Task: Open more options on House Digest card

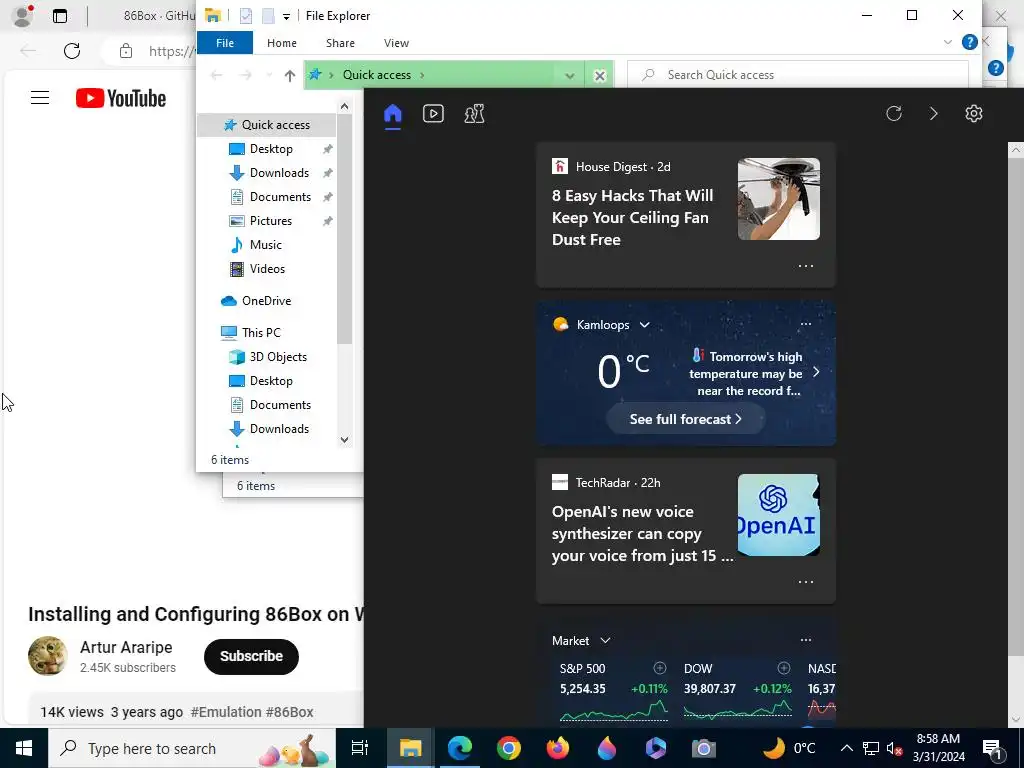Action: coord(806,266)
